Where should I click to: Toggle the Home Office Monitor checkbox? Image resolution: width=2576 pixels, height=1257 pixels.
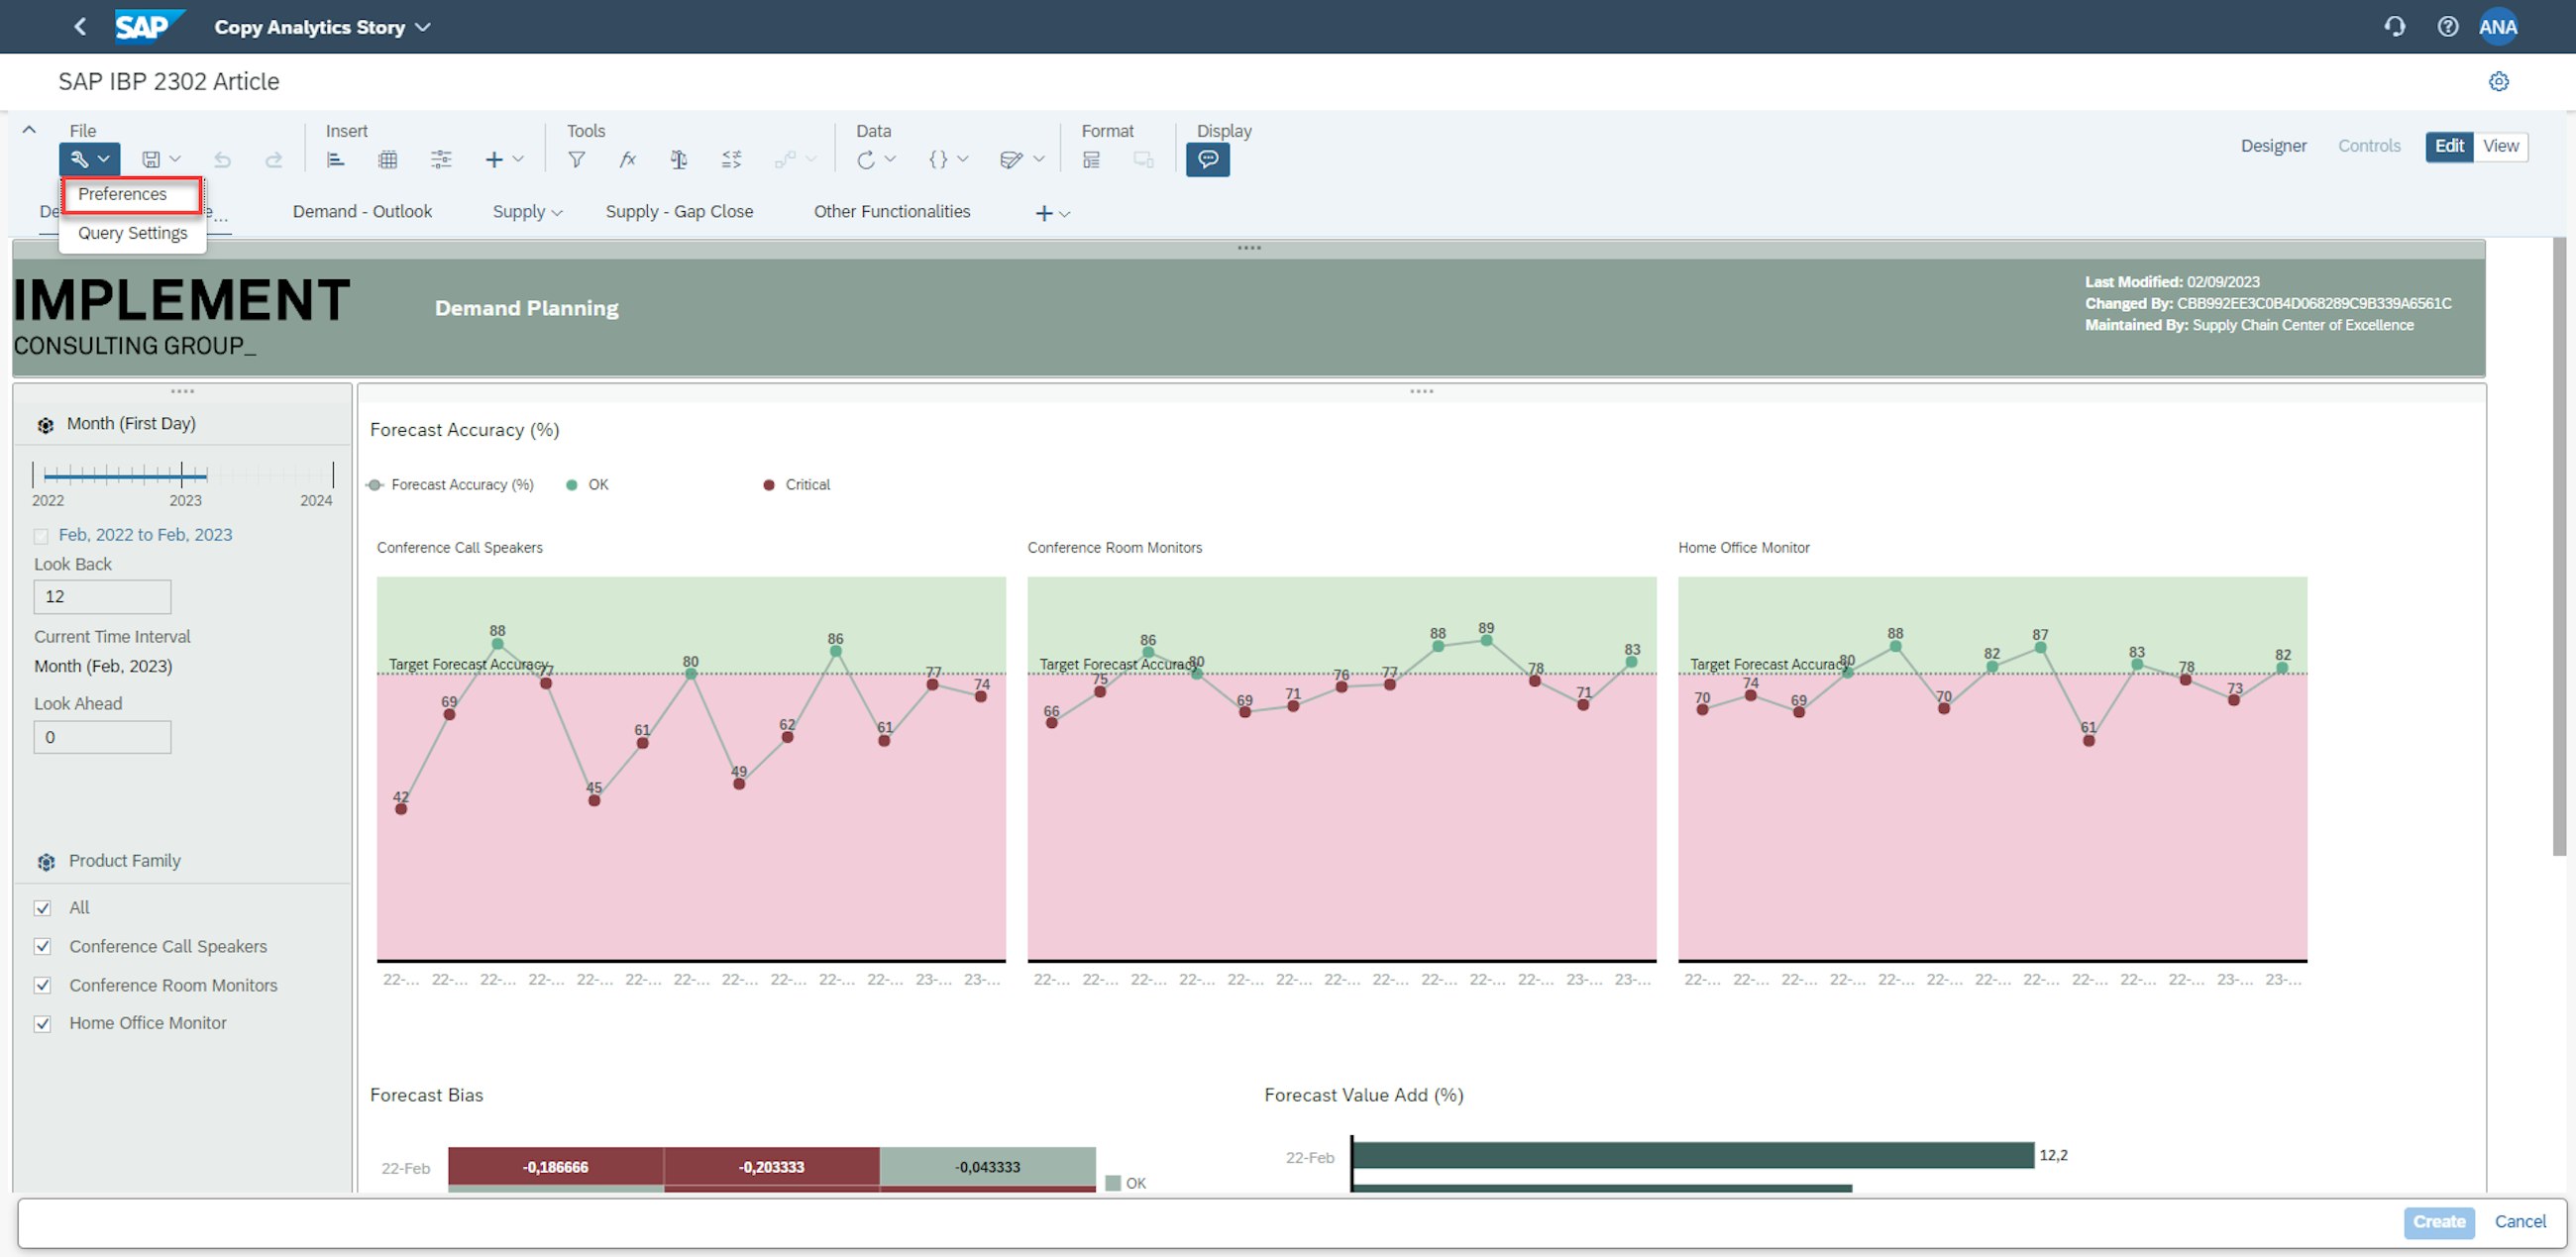(43, 1023)
